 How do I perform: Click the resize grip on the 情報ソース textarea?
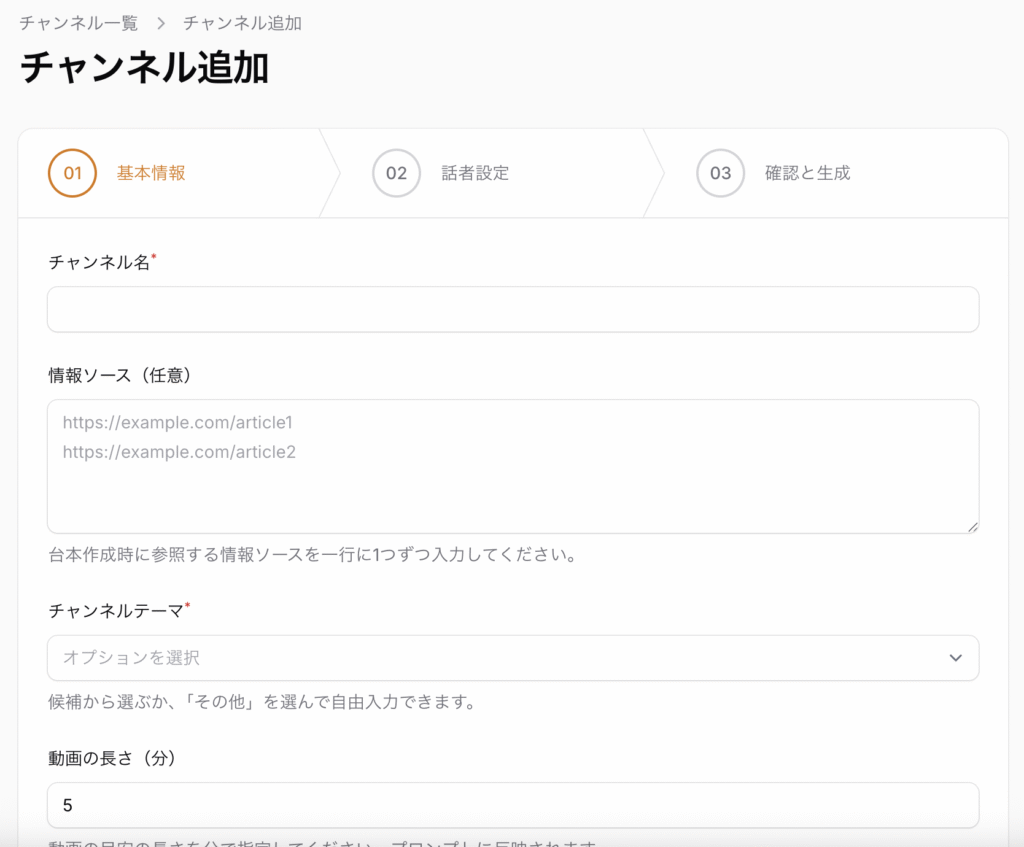click(972, 526)
